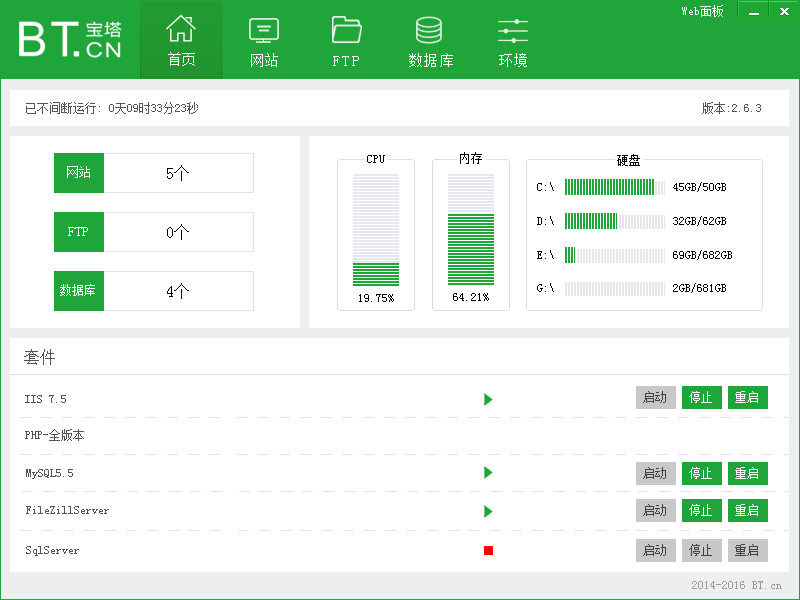Close the BT panel window
The image size is (800, 600).
coord(785,11)
